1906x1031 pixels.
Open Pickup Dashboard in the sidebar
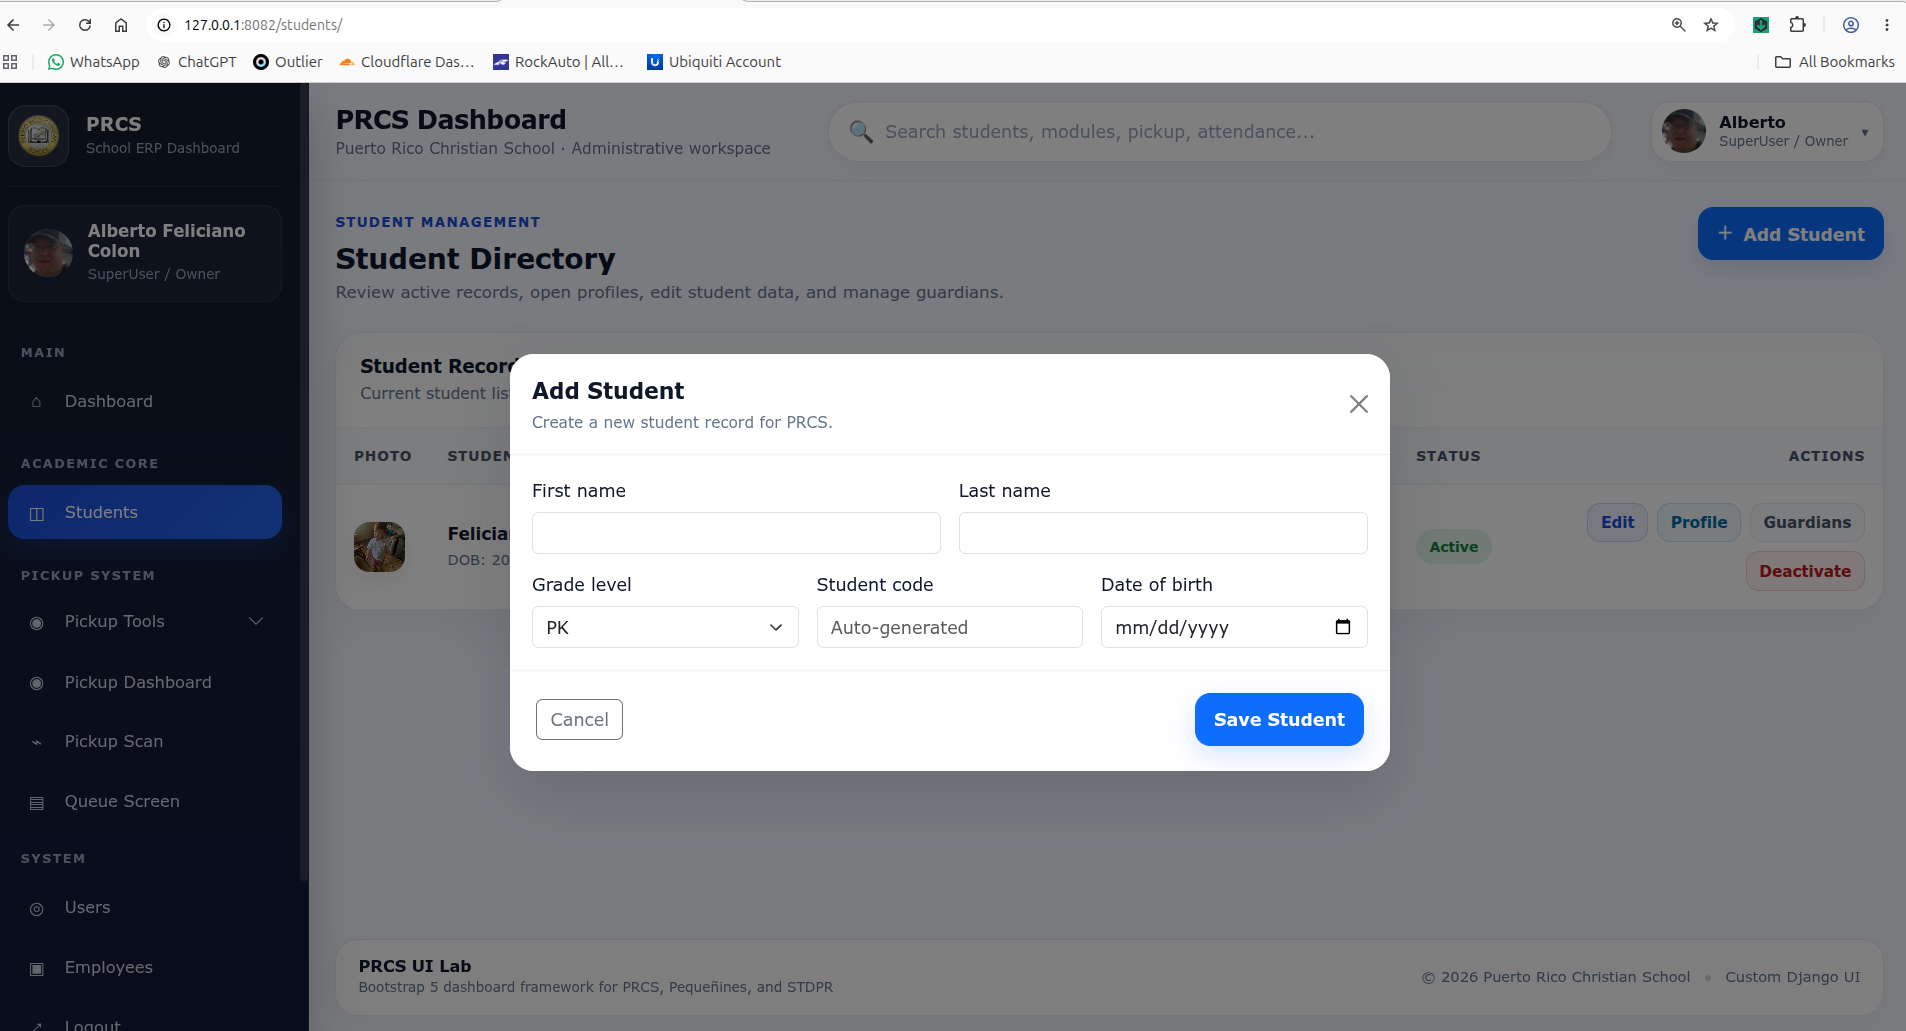pos(145,682)
